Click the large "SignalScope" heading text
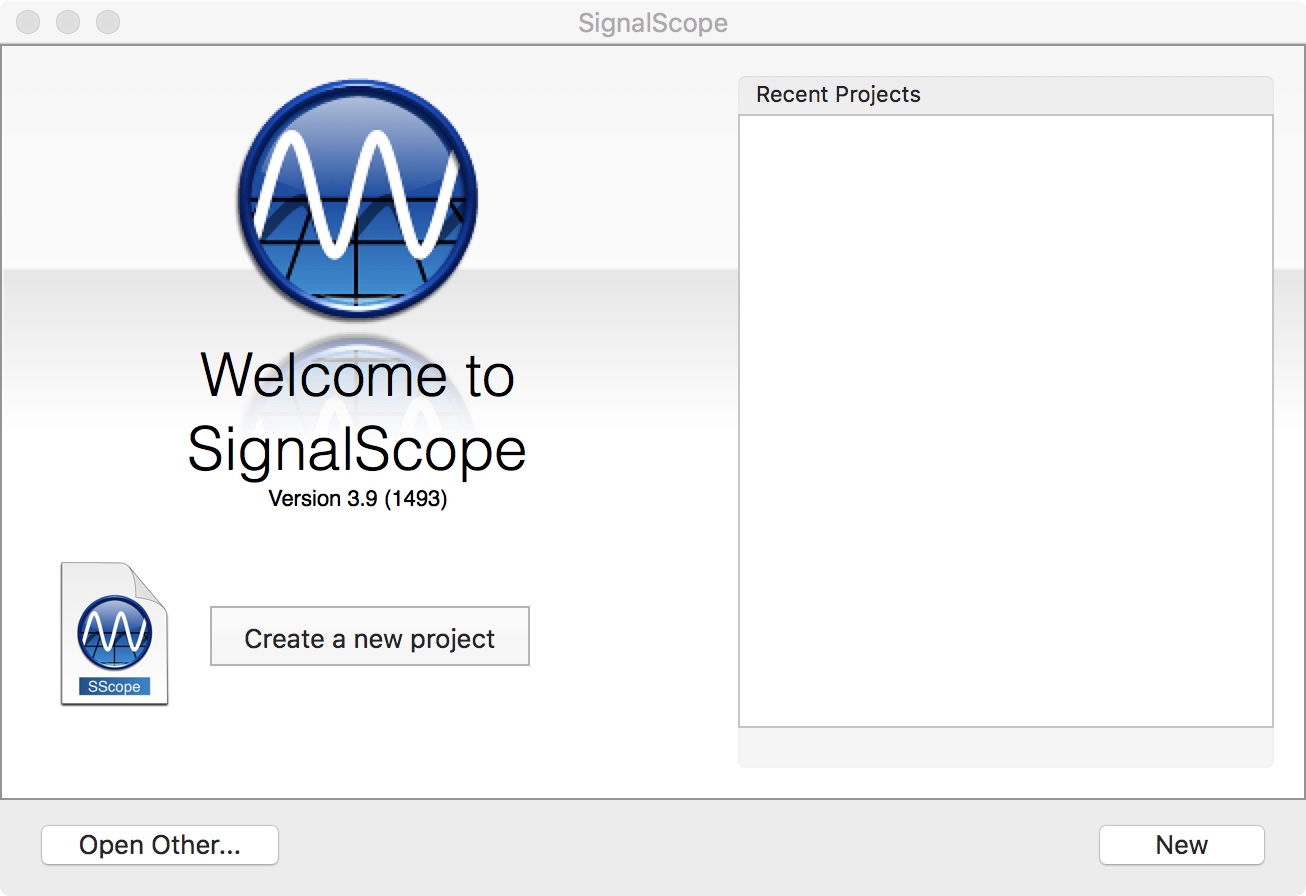The image size is (1306, 896). [x=357, y=449]
